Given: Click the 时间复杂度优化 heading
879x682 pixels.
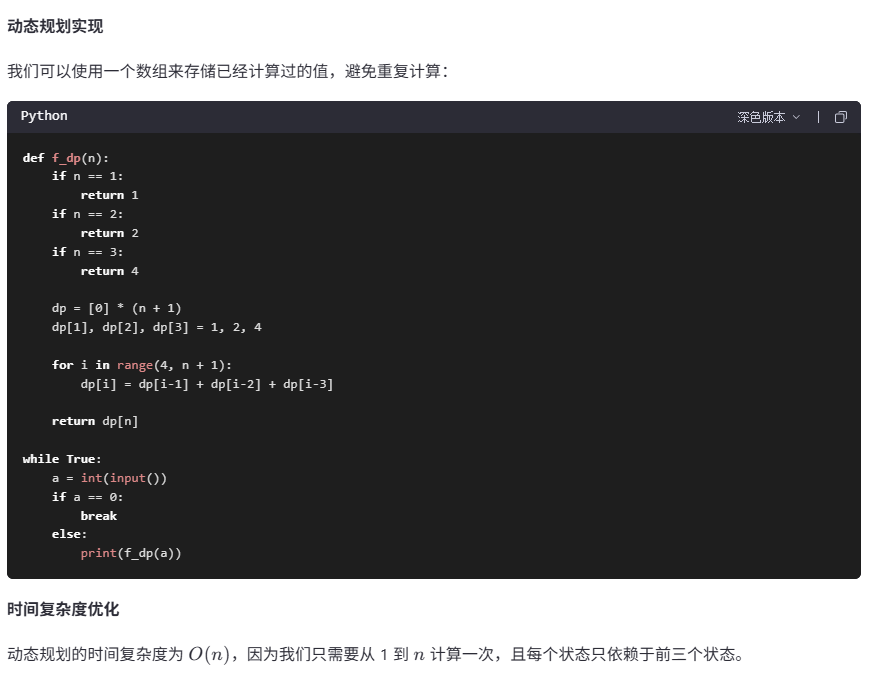Looking at the screenshot, I should coord(63,609).
